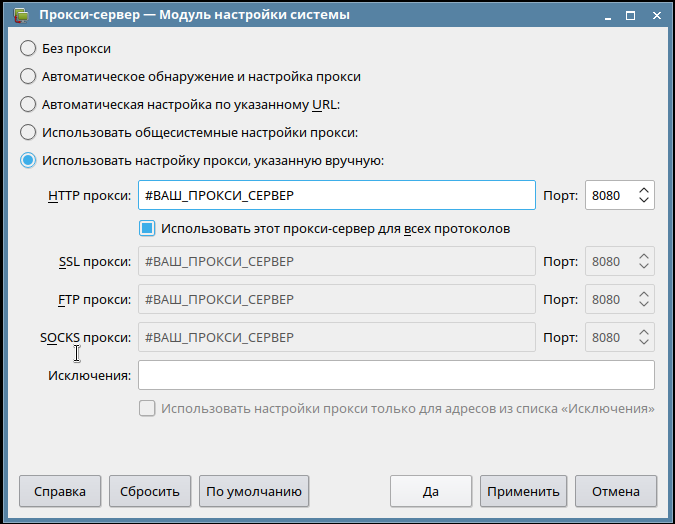The image size is (675, 524).
Task: Click the 'Сбросить' reset button
Action: [x=150, y=491]
